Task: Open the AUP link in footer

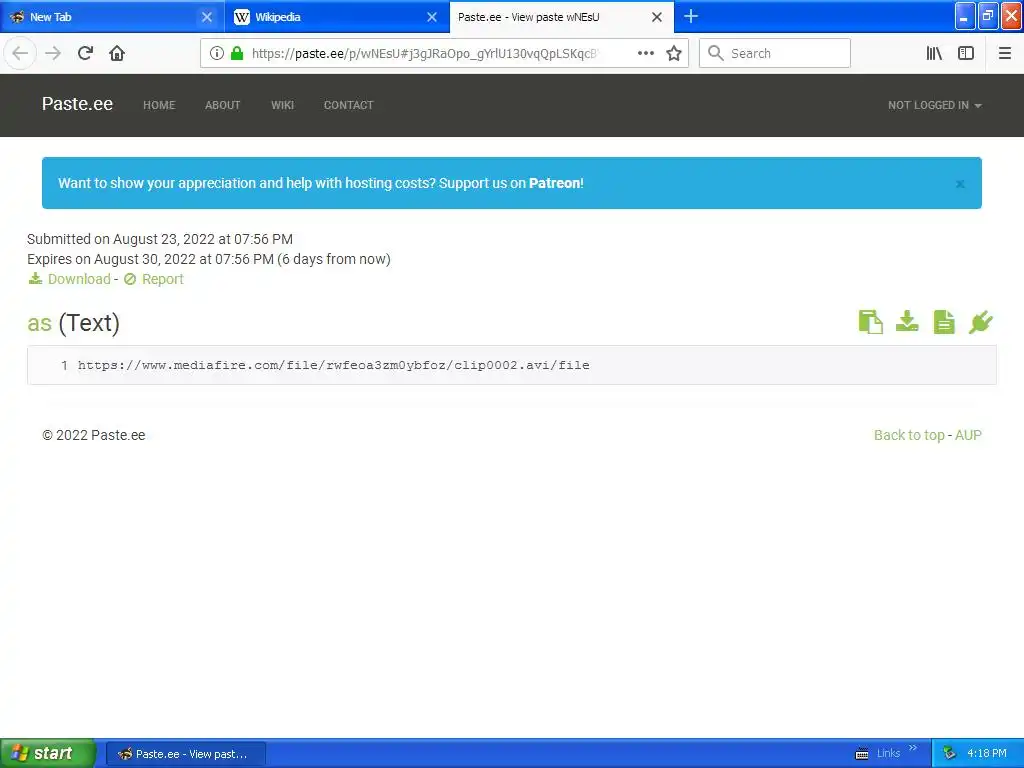Action: [968, 435]
